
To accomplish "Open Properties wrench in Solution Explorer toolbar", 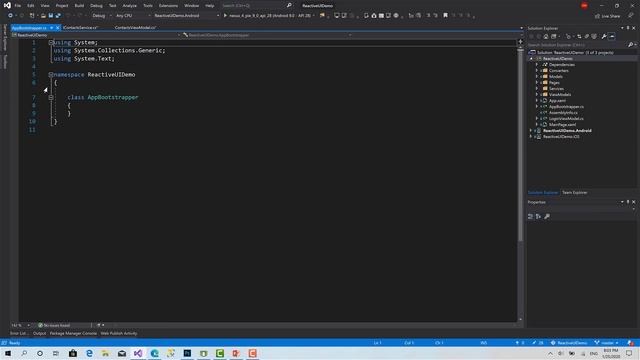I will (604, 36).
